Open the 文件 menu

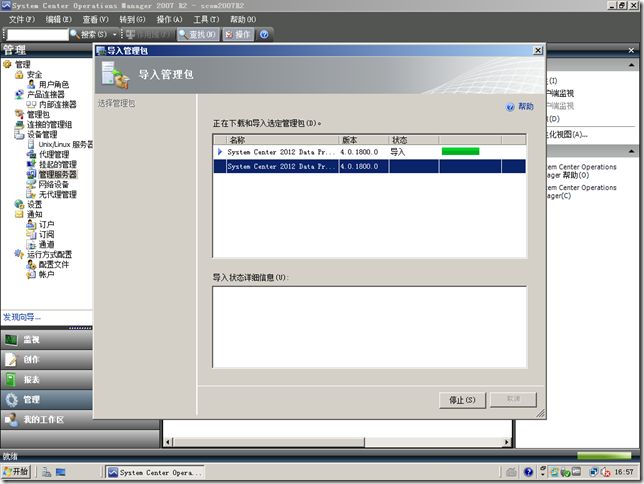click(x=22, y=19)
